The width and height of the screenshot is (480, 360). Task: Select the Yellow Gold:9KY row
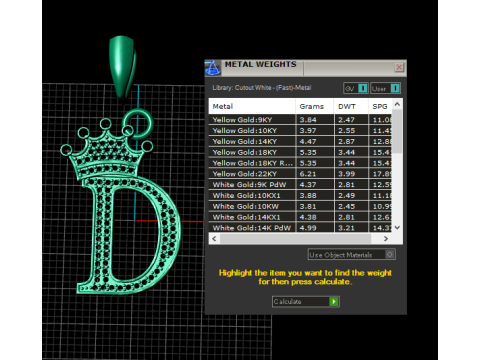coord(300,120)
